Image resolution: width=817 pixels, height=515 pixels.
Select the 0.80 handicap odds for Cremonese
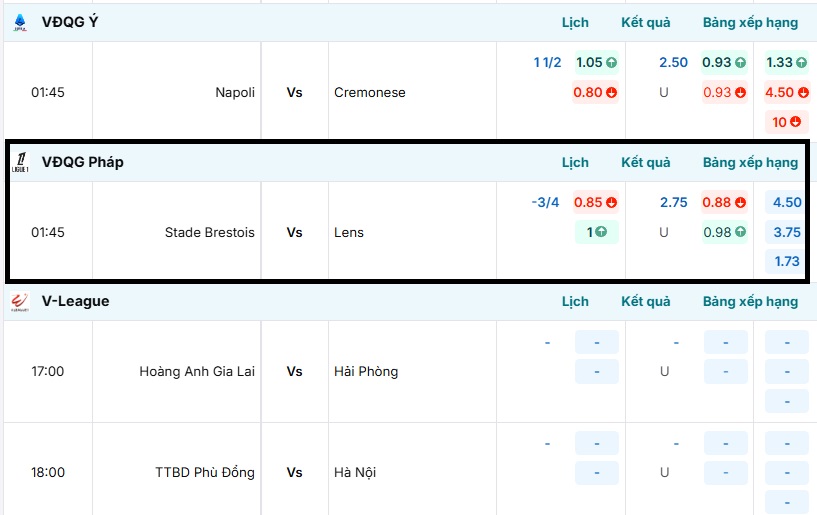[596, 92]
